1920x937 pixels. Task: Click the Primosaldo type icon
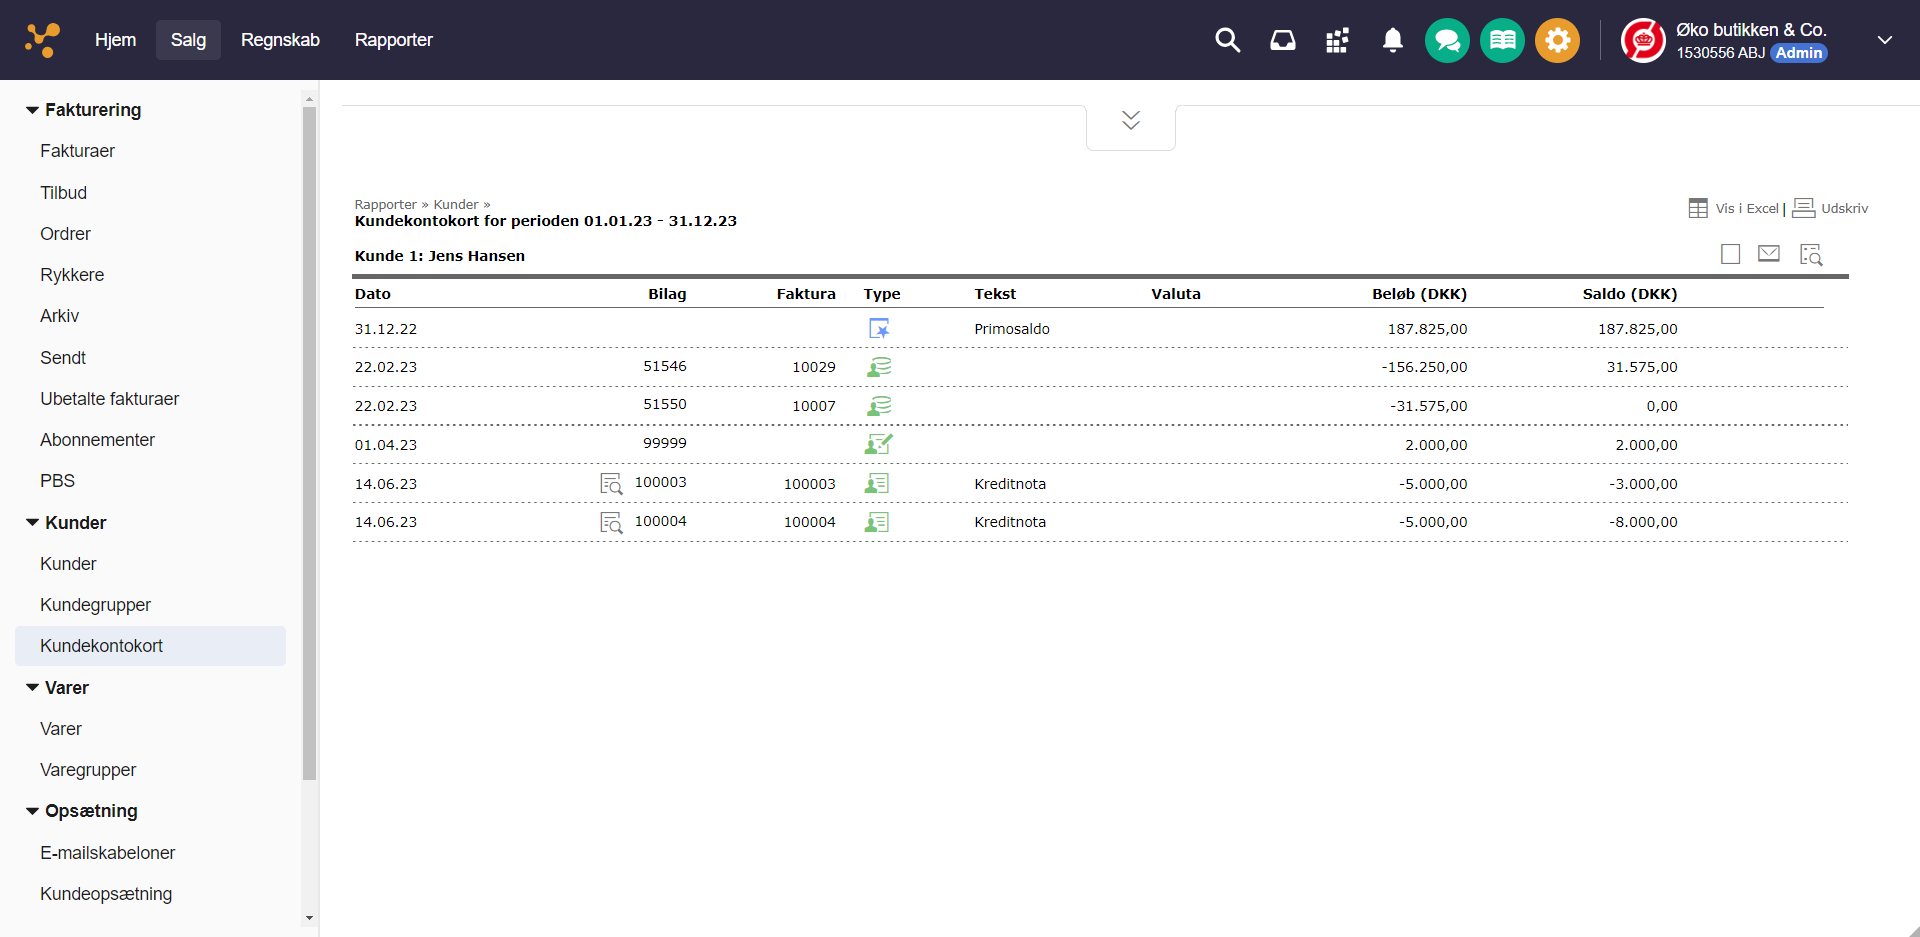[878, 329]
